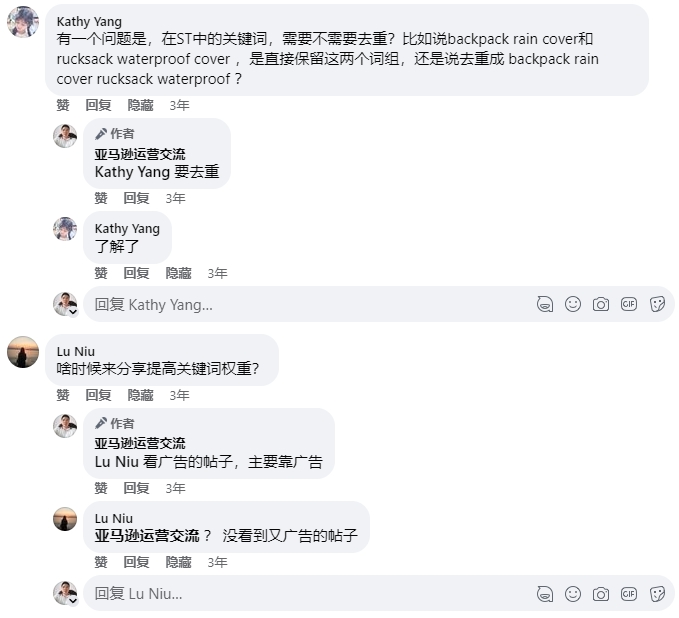The height and width of the screenshot is (618, 679).
Task: Open sticker picker in Lu Niu reply box
Action: tap(657, 594)
